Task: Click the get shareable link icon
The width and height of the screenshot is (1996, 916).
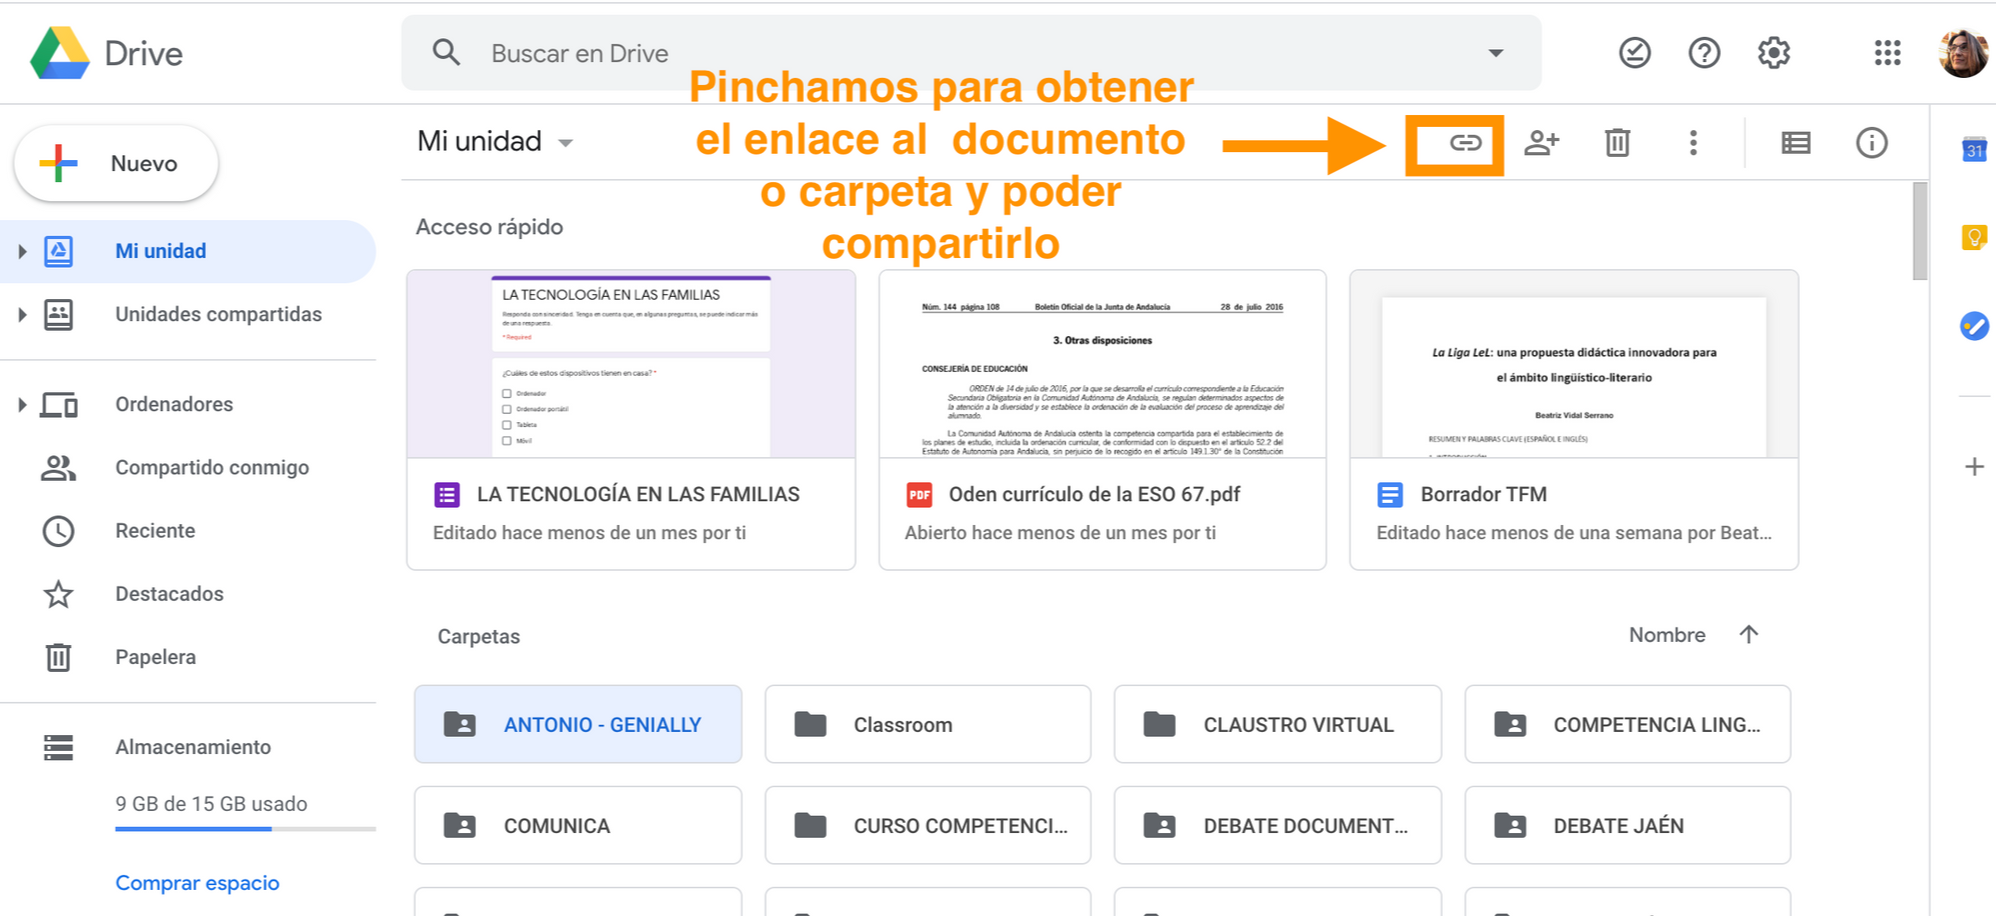Action: coord(1465,143)
